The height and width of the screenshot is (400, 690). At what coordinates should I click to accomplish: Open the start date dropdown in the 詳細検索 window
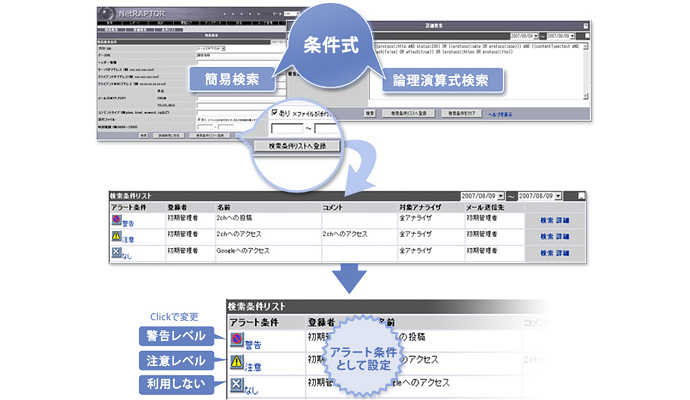tap(536, 36)
